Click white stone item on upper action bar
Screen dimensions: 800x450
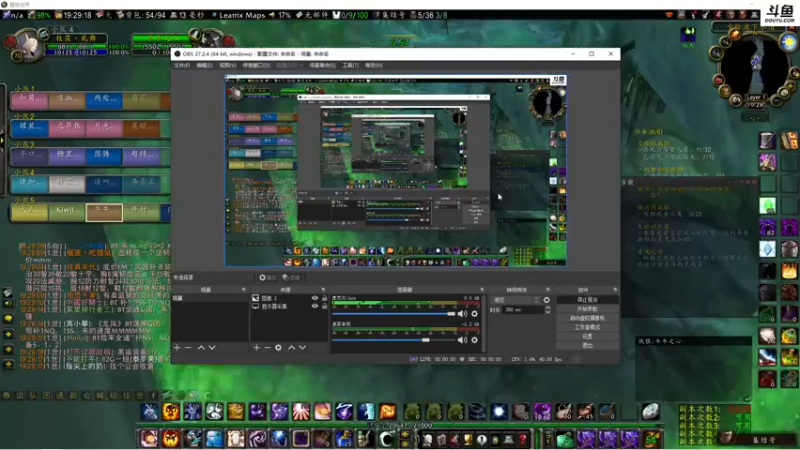pyautogui.click(x=651, y=411)
